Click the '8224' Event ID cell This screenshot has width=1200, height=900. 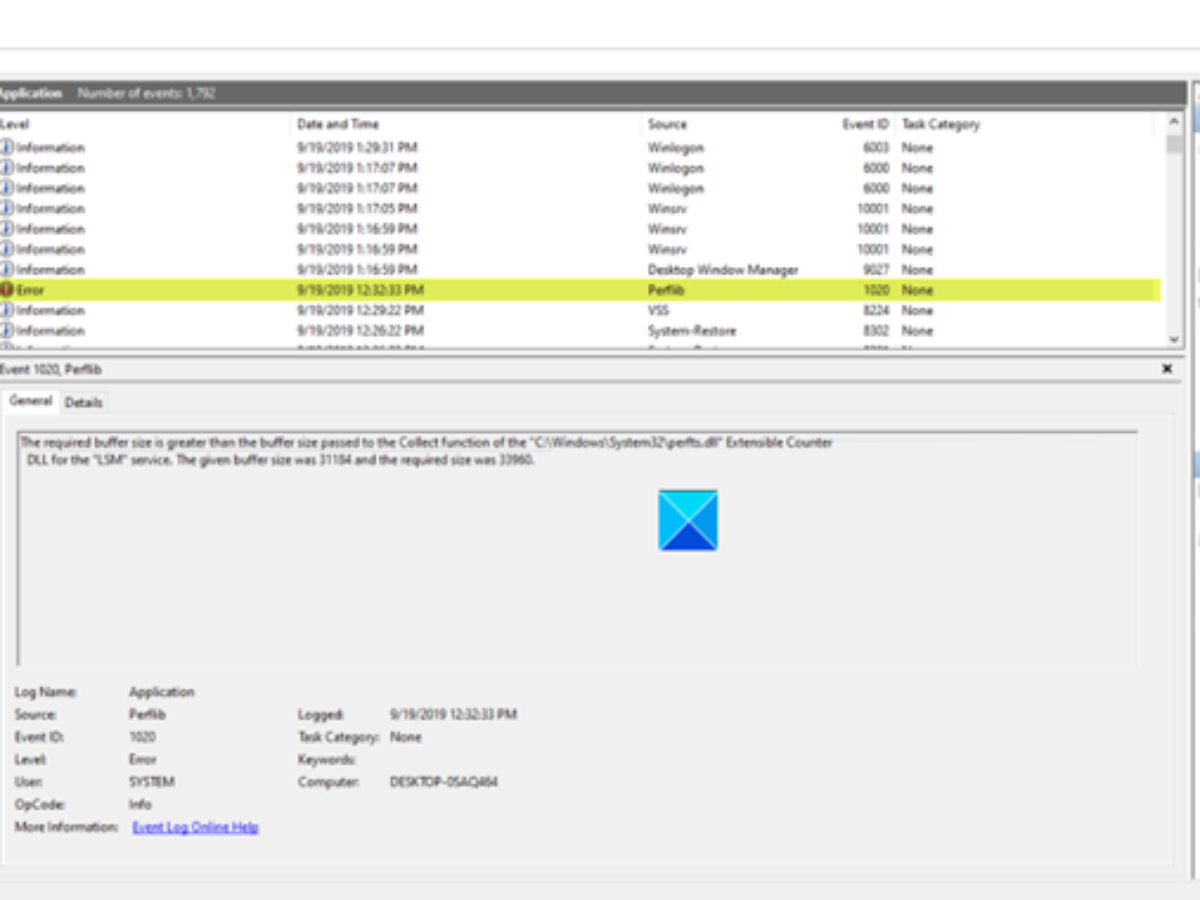click(876, 310)
